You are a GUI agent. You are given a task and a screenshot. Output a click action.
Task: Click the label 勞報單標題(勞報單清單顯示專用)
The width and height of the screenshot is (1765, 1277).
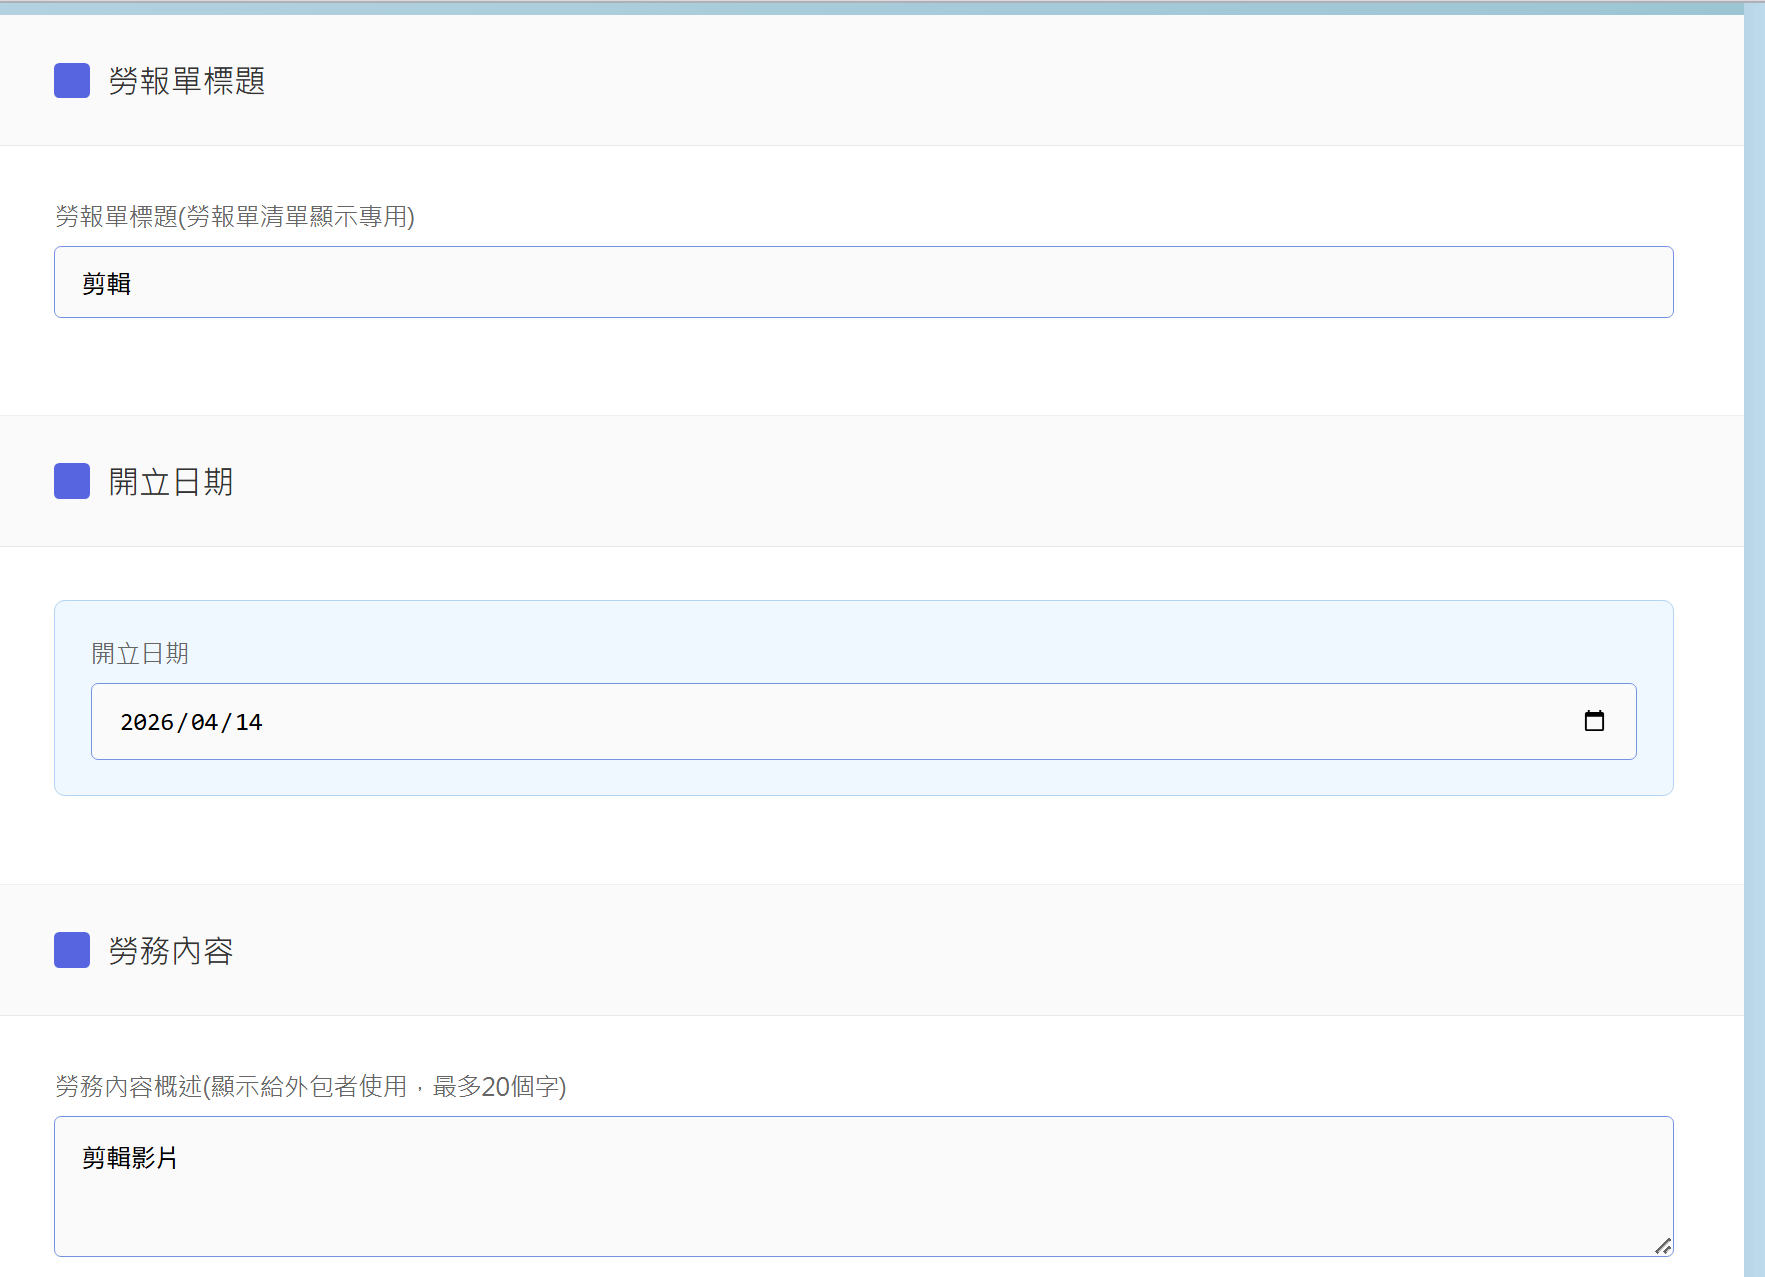[235, 217]
